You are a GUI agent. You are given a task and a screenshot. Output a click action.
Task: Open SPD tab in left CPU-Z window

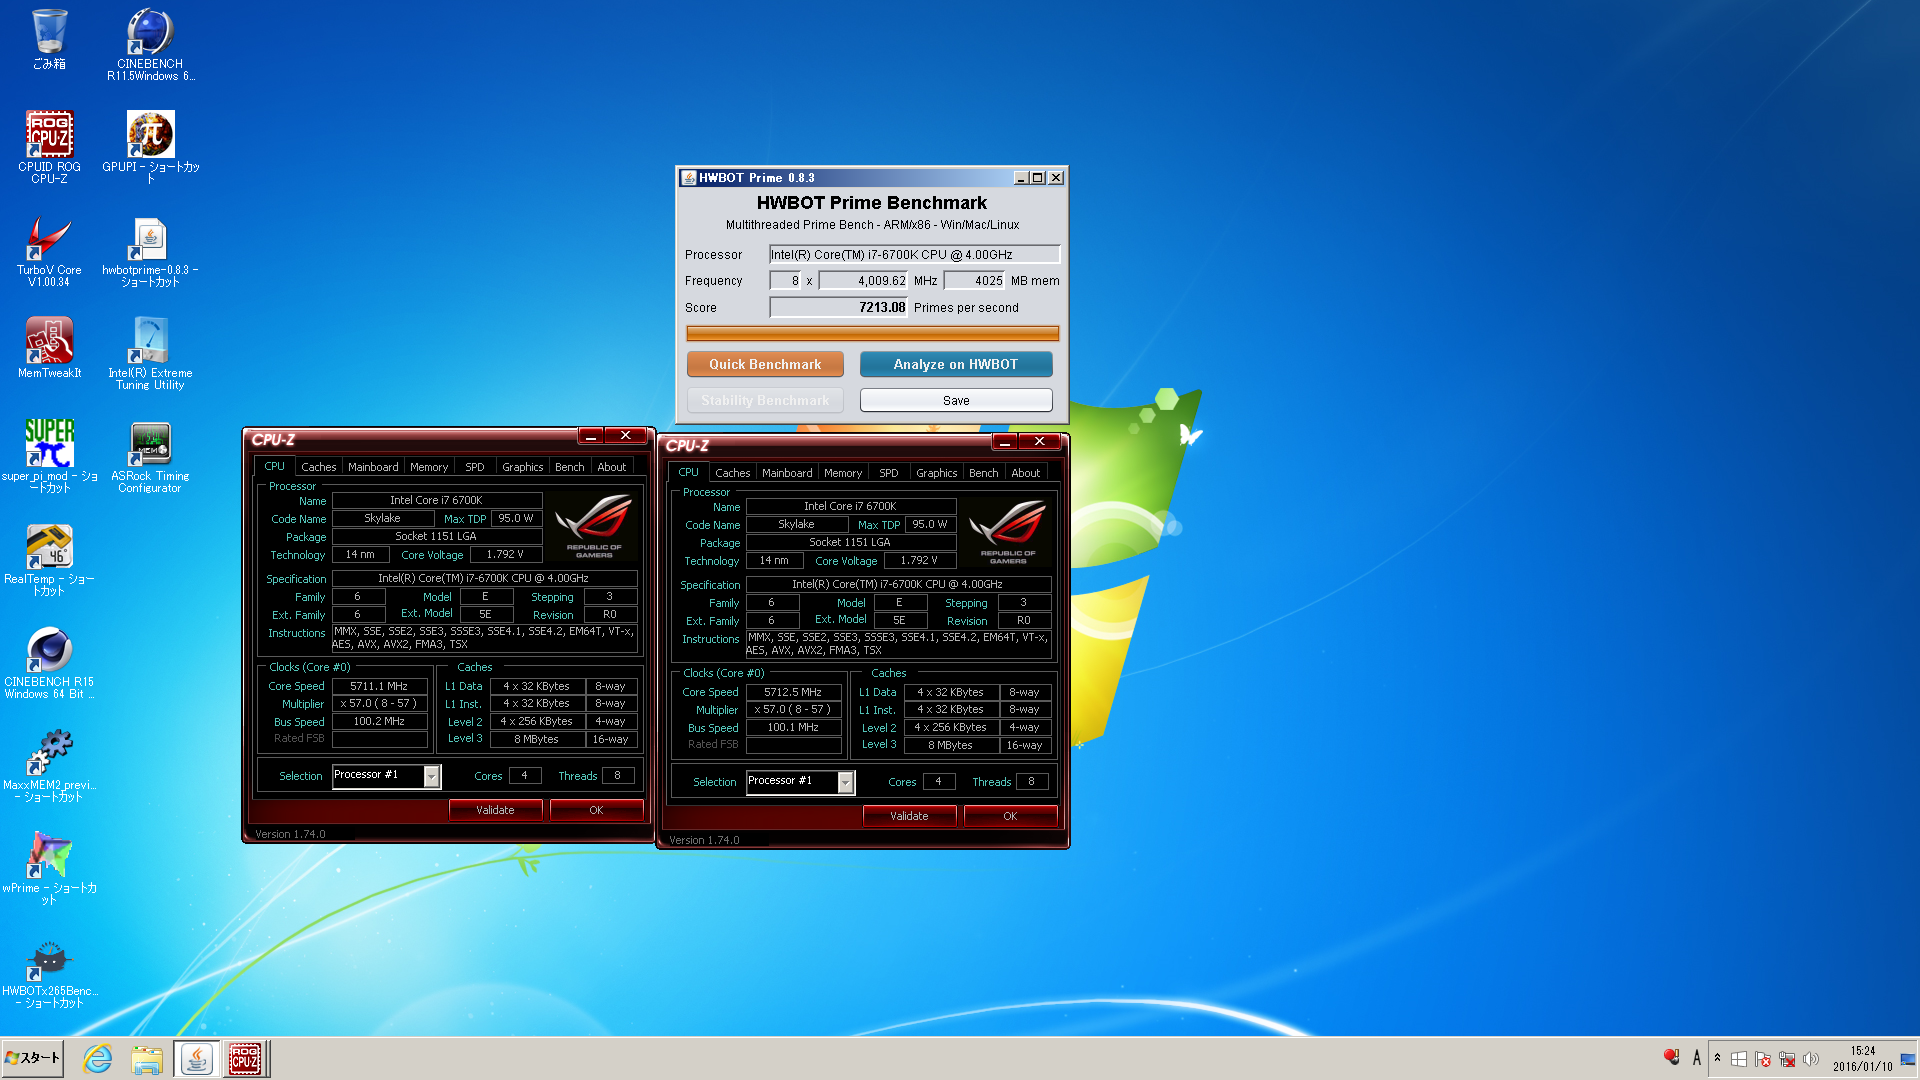click(475, 467)
